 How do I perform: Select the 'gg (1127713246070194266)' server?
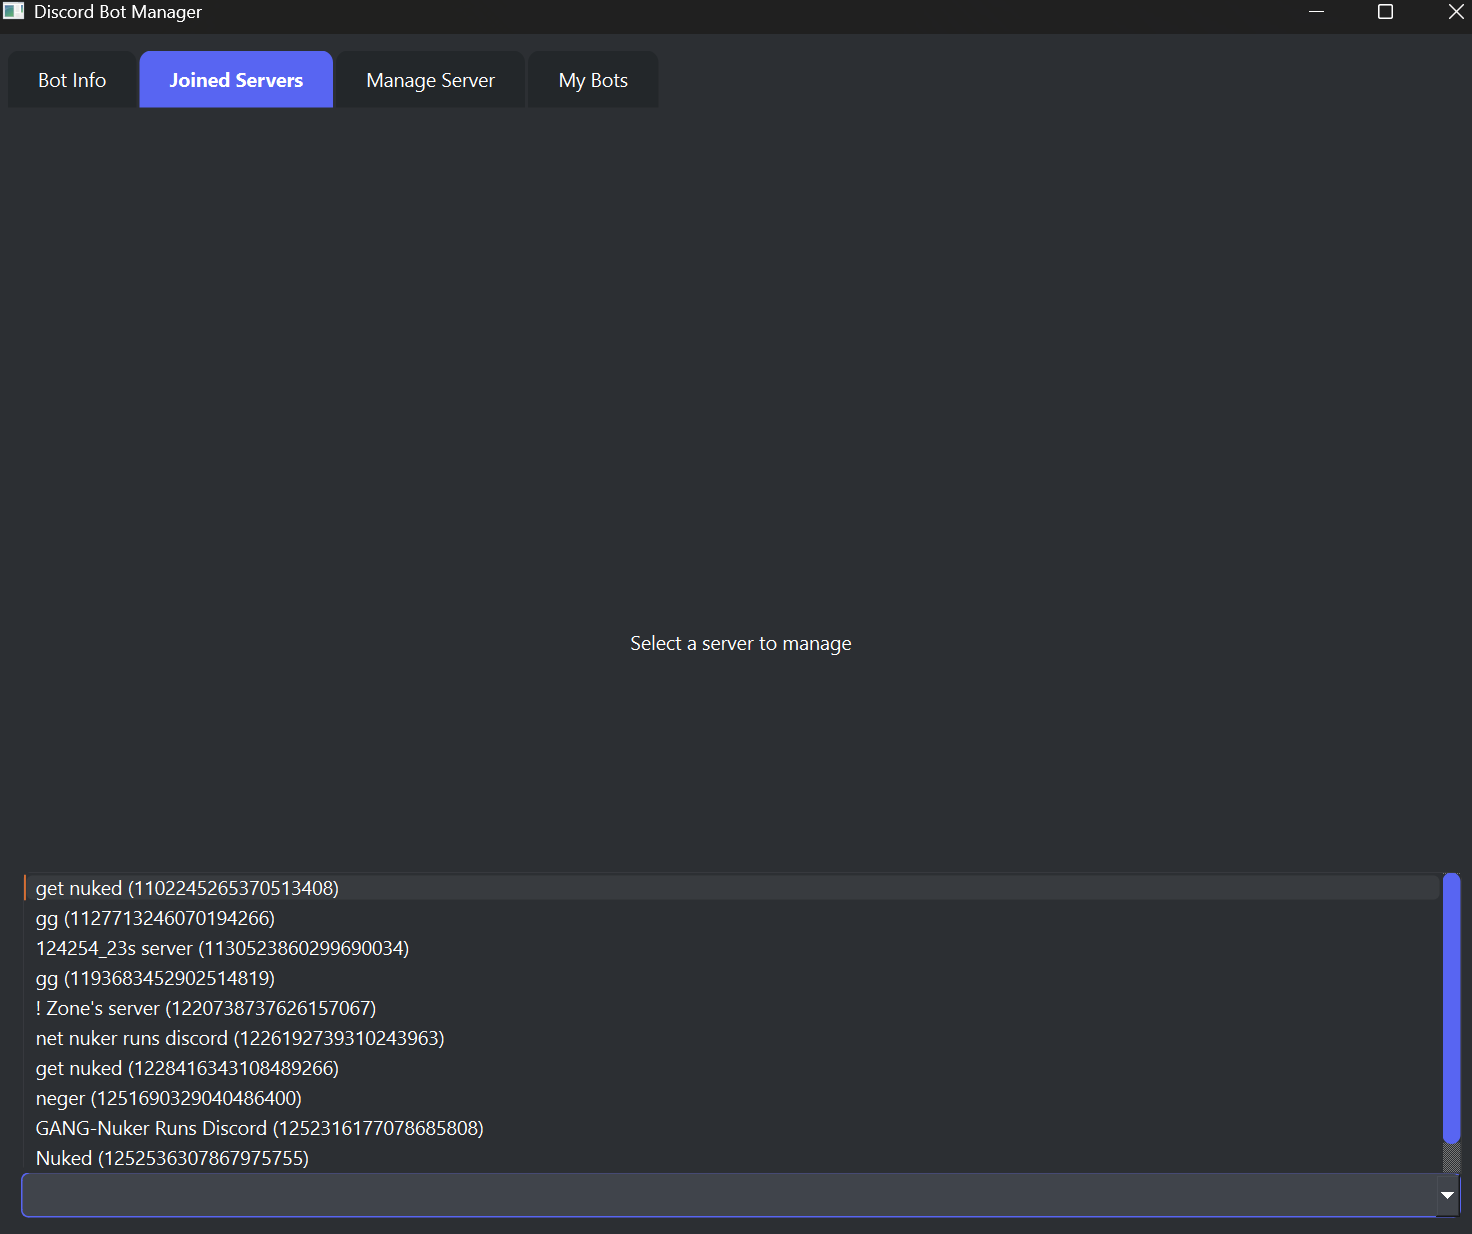[155, 917]
